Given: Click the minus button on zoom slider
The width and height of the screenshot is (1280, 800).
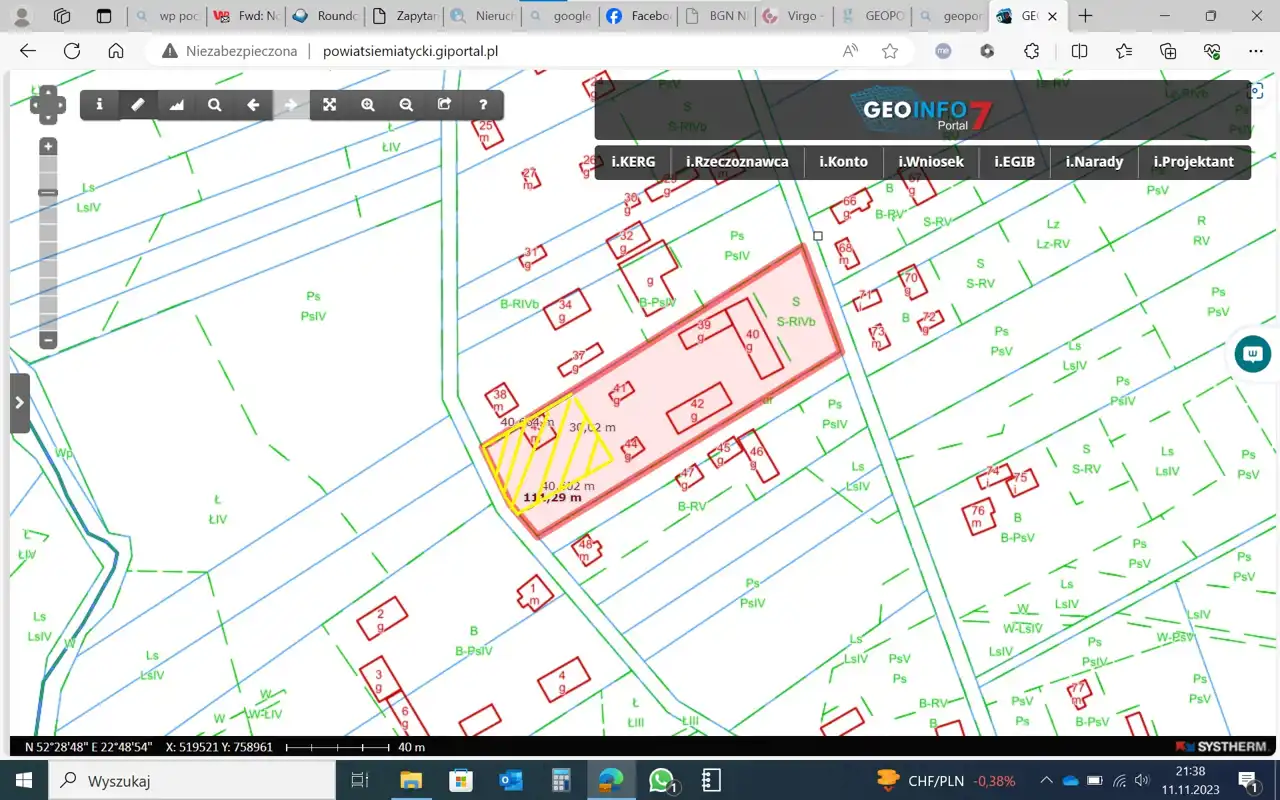Looking at the screenshot, I should coord(48,340).
